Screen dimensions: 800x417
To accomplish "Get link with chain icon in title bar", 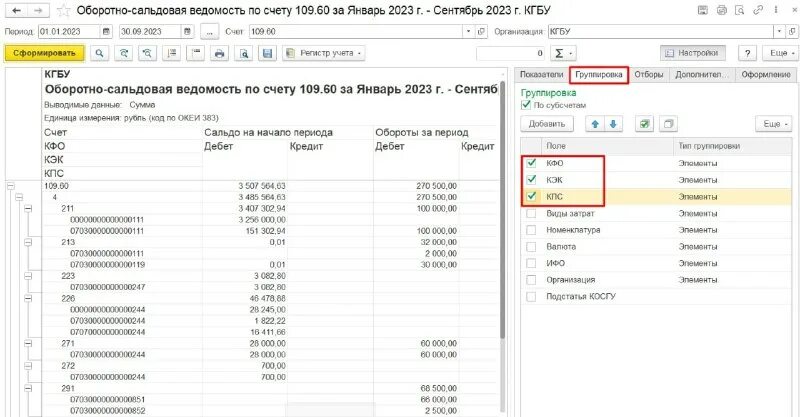I will point(758,10).
